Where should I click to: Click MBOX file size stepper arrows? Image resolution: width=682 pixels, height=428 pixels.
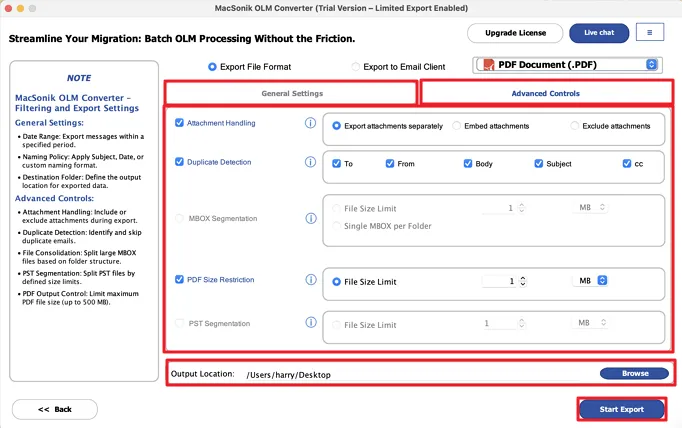pyautogui.click(x=522, y=208)
